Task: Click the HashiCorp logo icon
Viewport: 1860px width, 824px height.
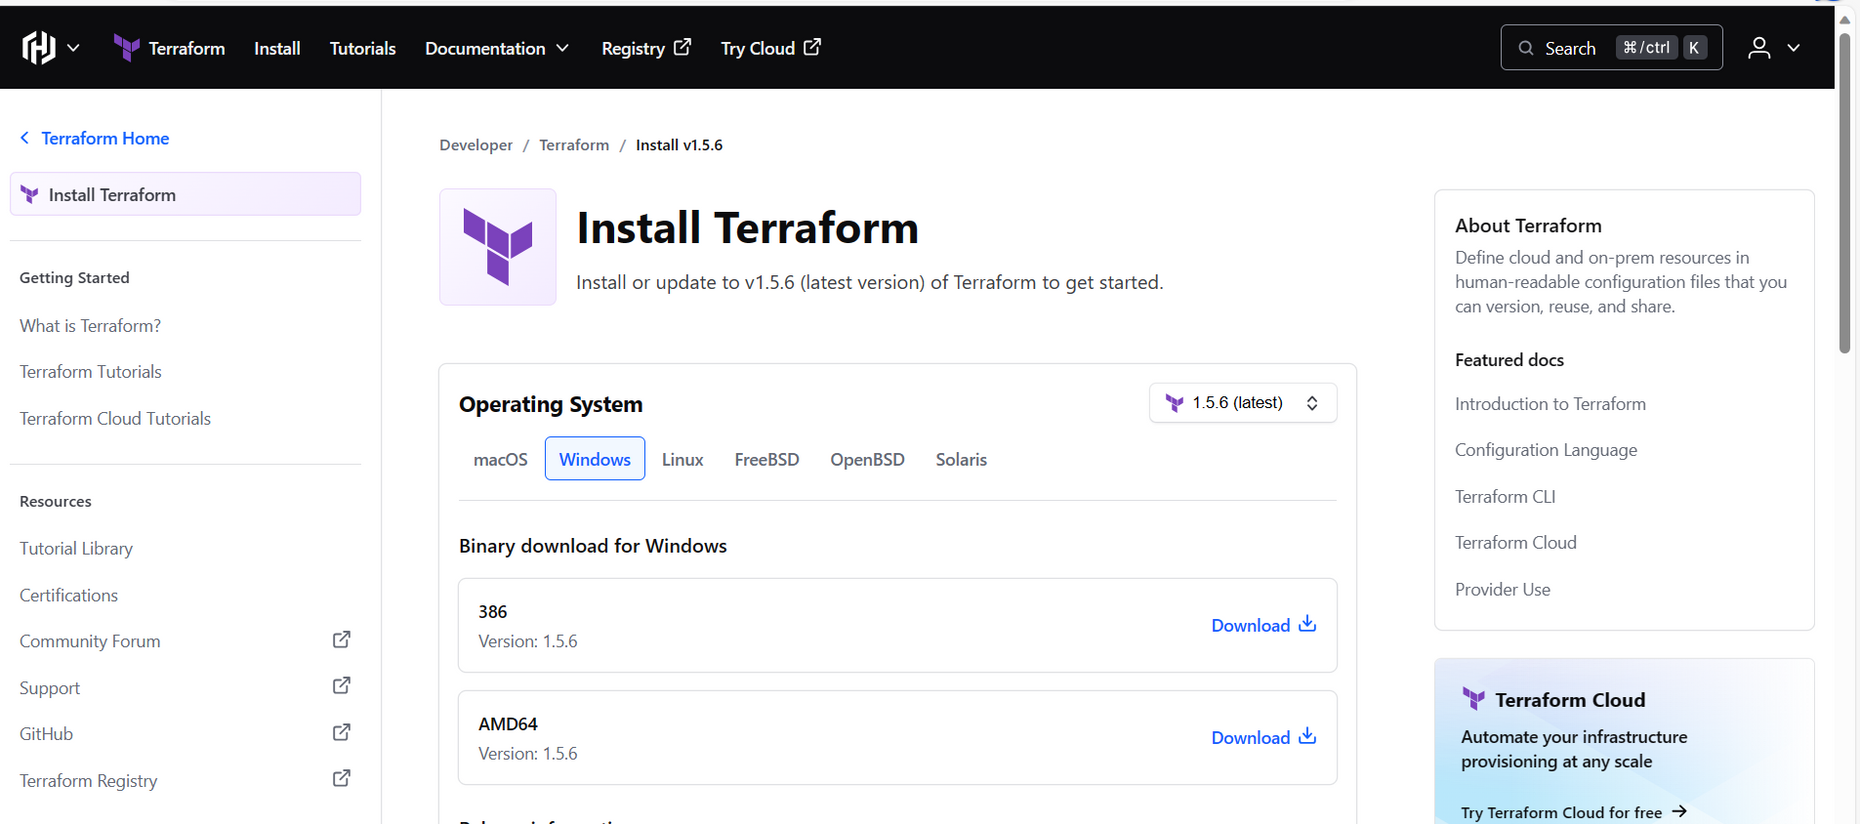Action: coord(39,47)
